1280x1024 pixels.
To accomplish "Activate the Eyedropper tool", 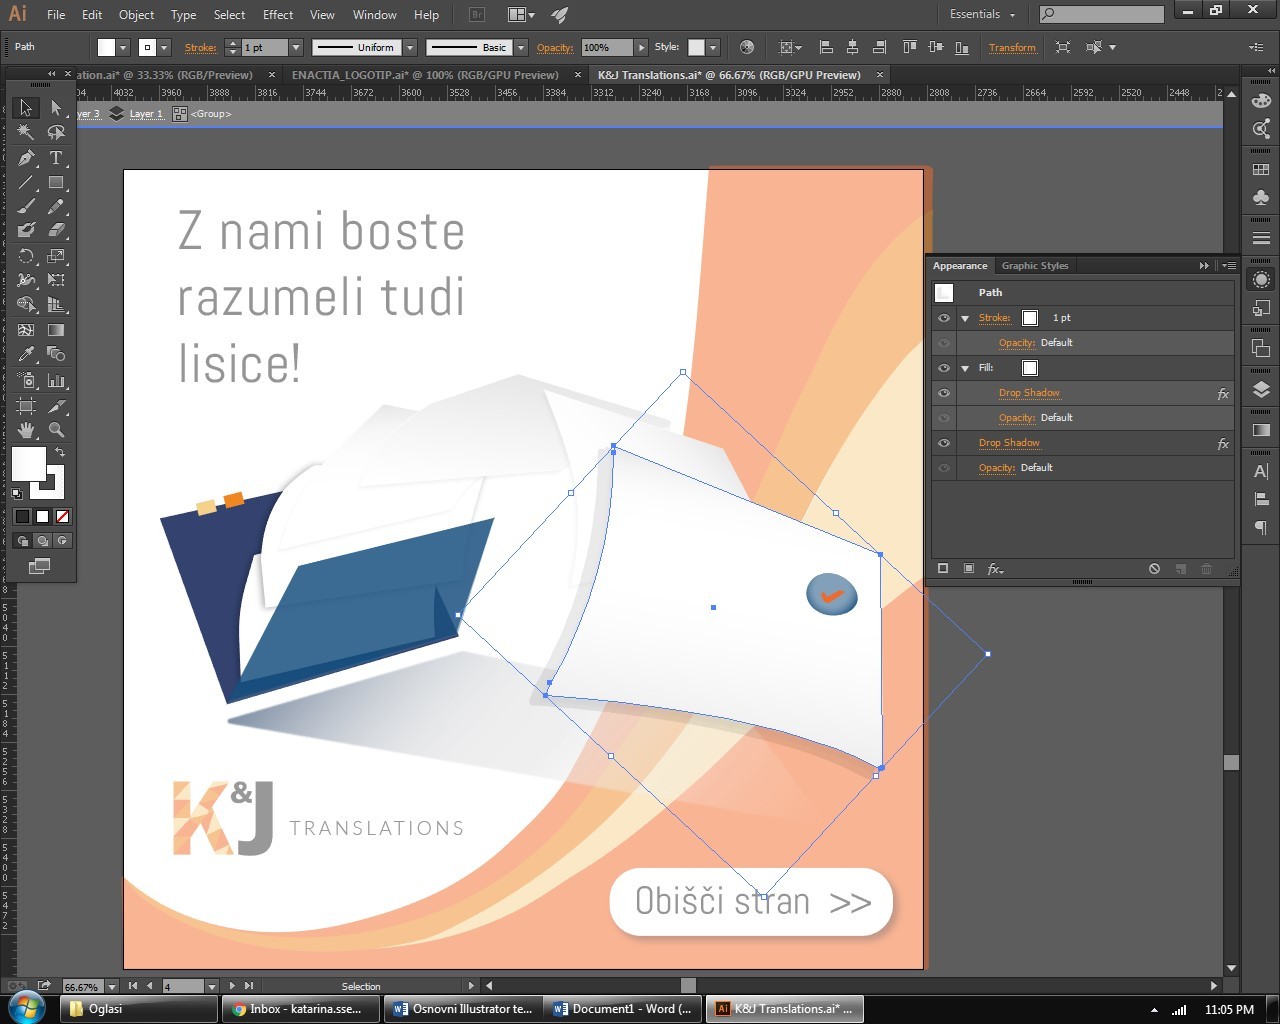I will 27,354.
